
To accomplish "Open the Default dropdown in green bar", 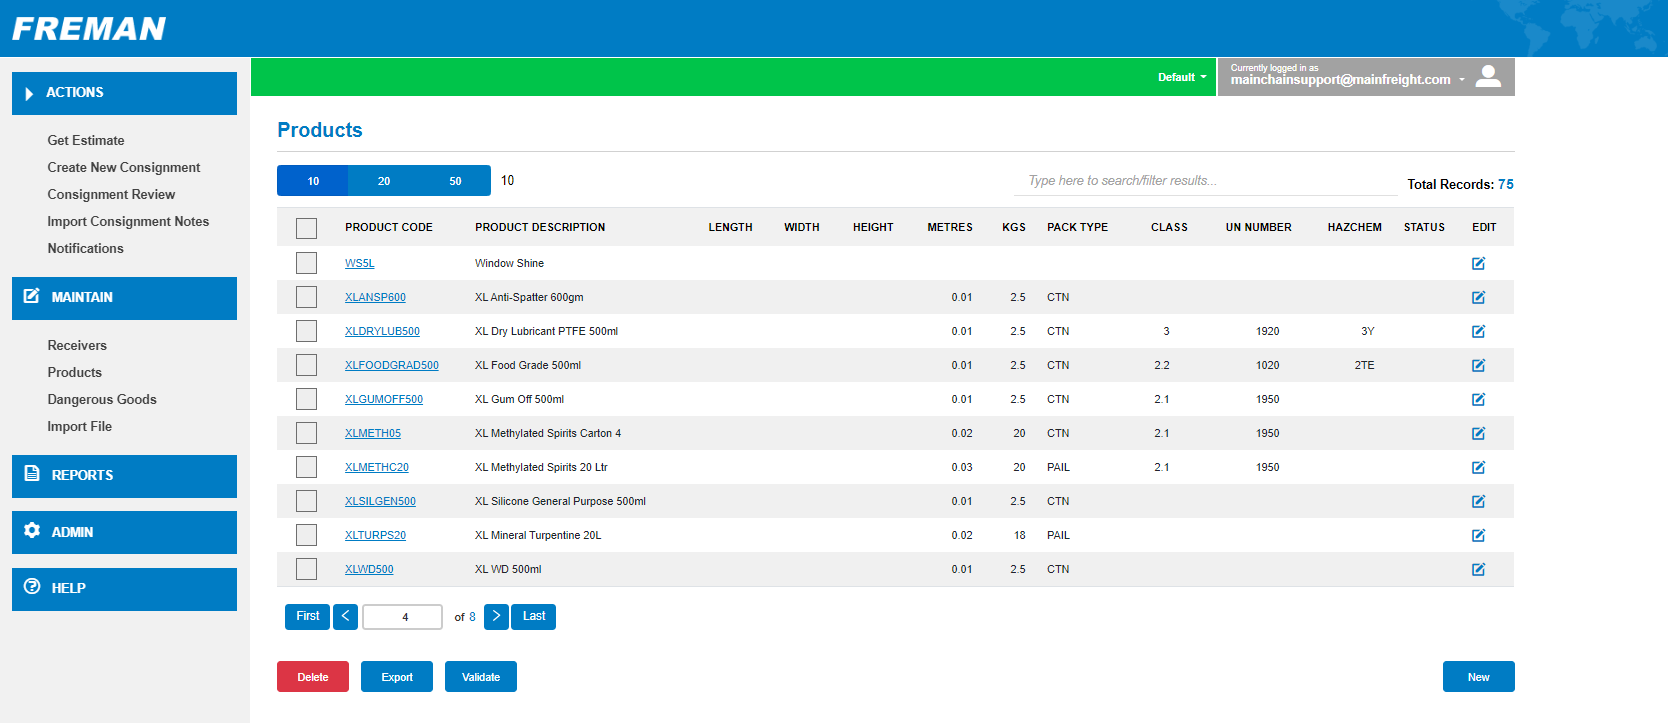I will tap(1182, 77).
